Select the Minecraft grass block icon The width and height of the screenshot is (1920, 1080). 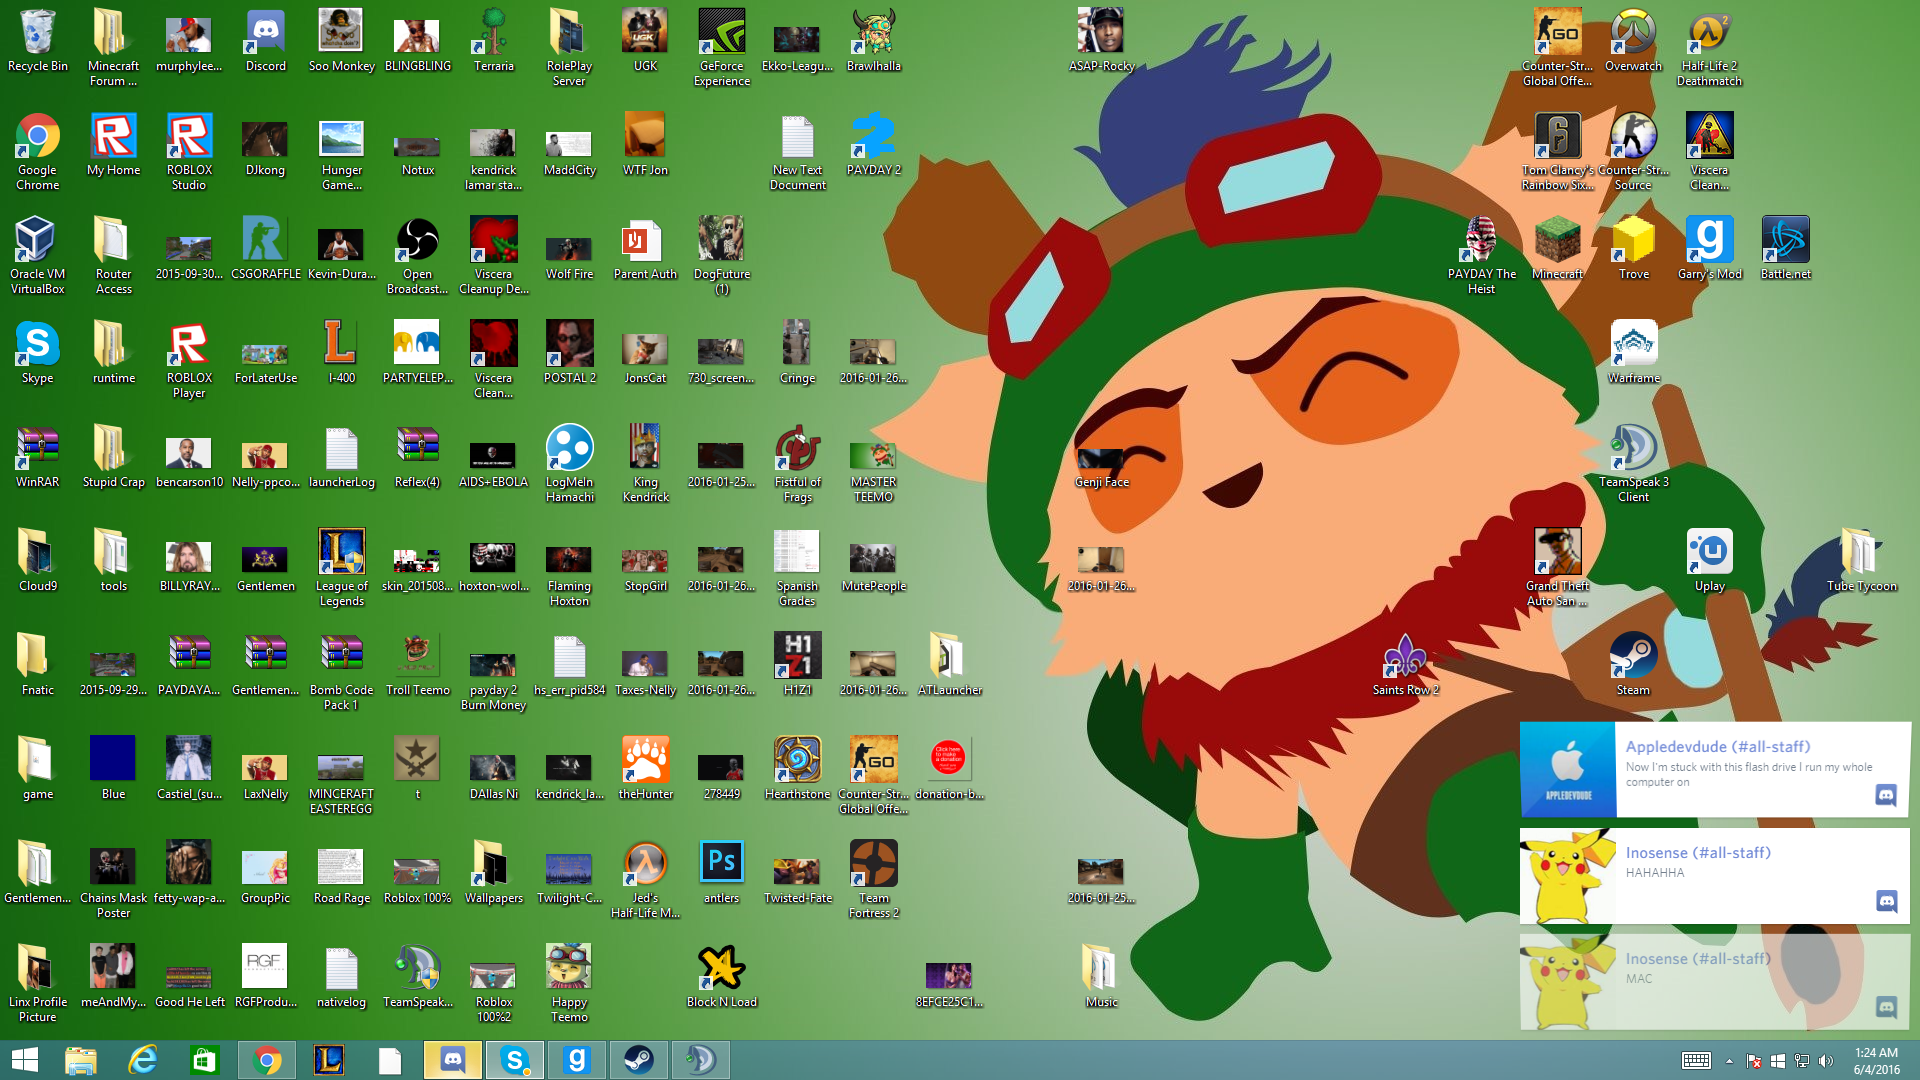1557,249
